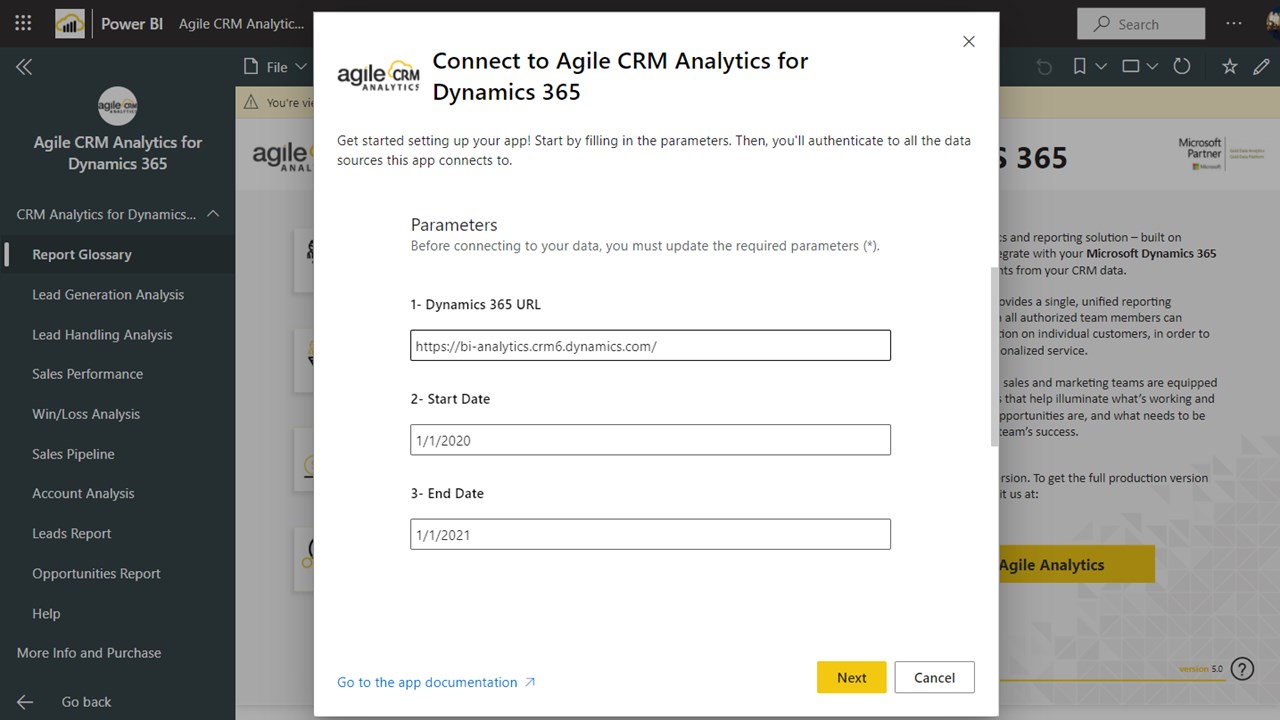Expand the bookmark dropdown chevron
The image size is (1280, 720).
click(x=1101, y=67)
